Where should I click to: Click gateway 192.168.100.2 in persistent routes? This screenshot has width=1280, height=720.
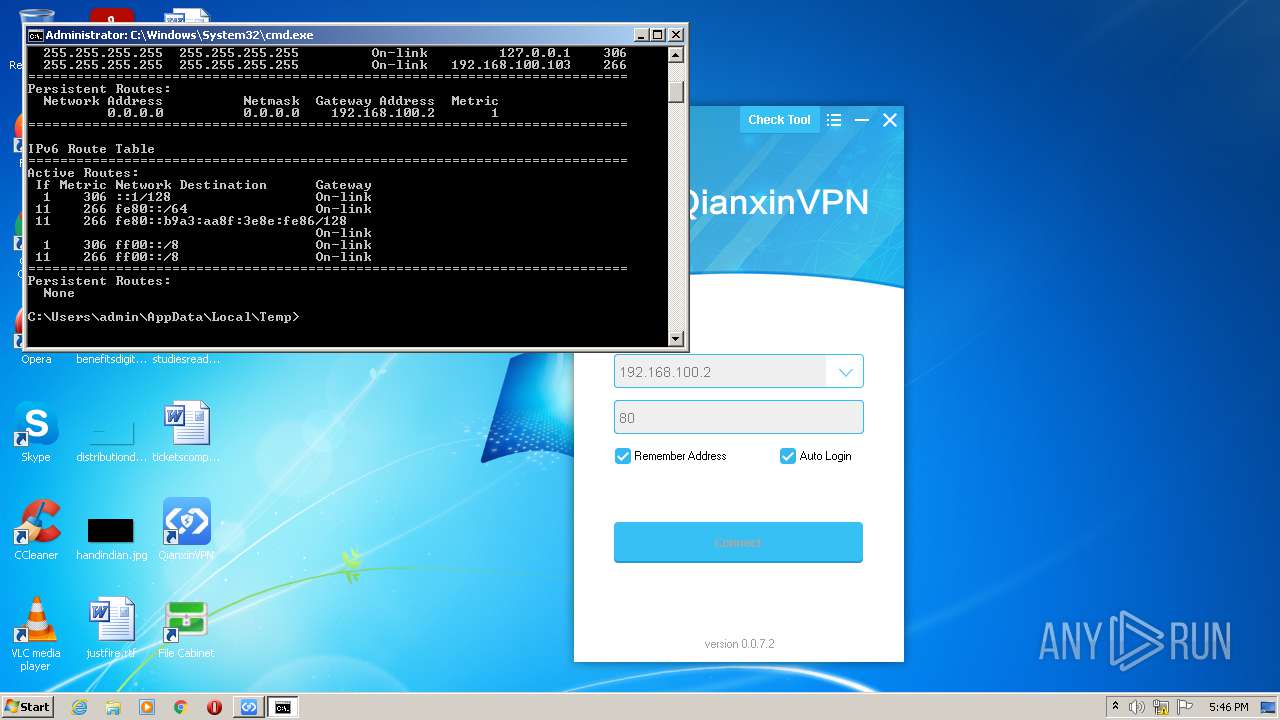pos(383,113)
